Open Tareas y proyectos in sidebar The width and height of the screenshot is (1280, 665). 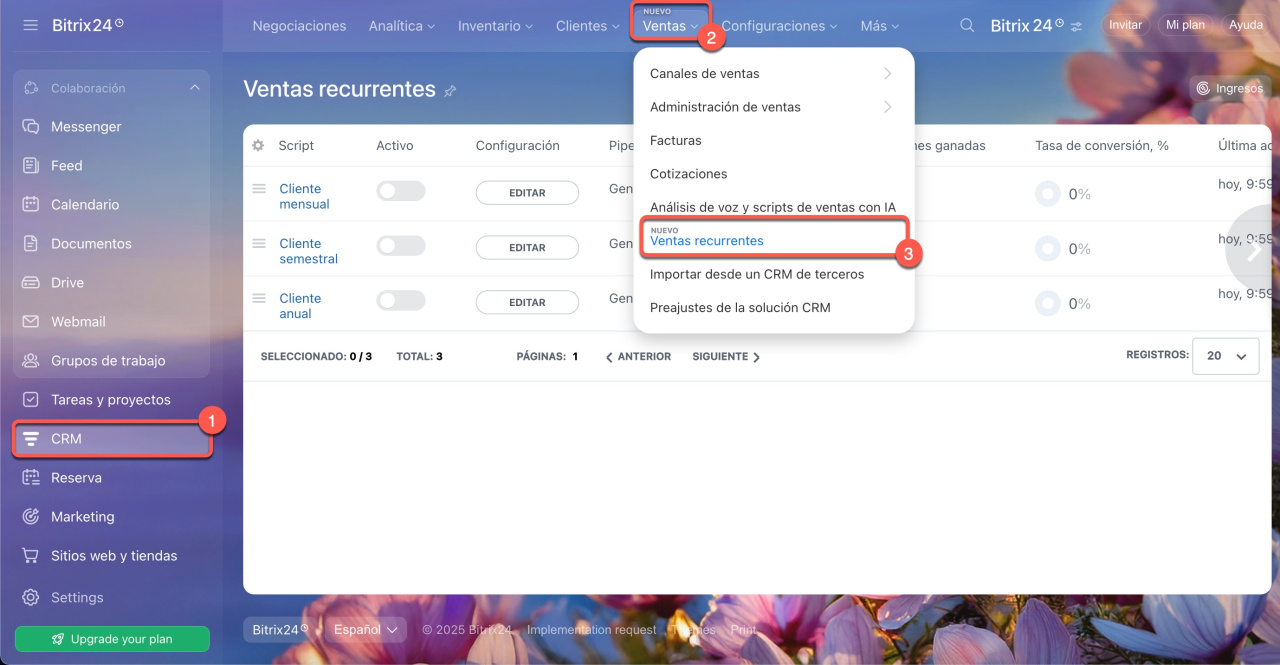point(112,400)
